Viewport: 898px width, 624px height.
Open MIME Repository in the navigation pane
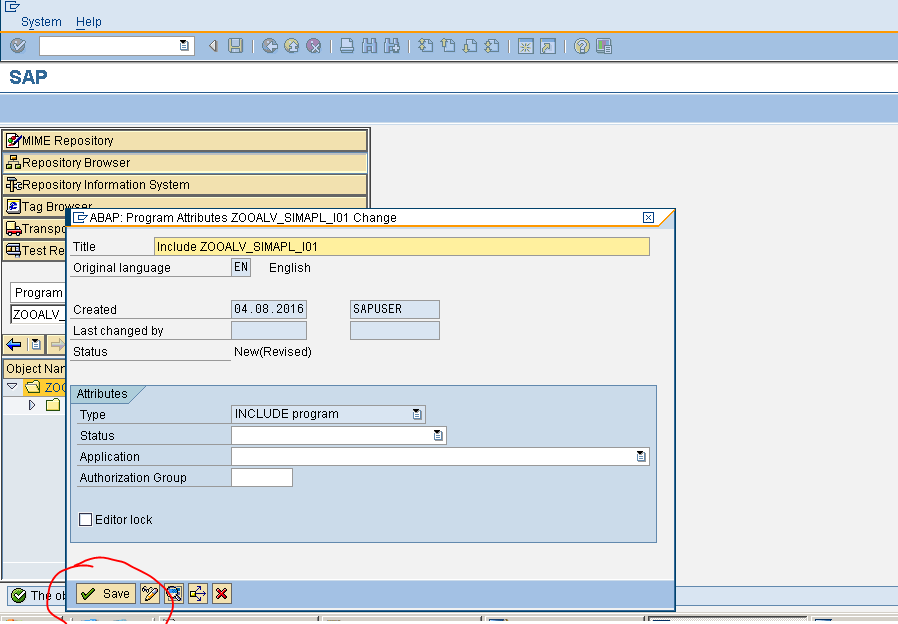[x=185, y=140]
